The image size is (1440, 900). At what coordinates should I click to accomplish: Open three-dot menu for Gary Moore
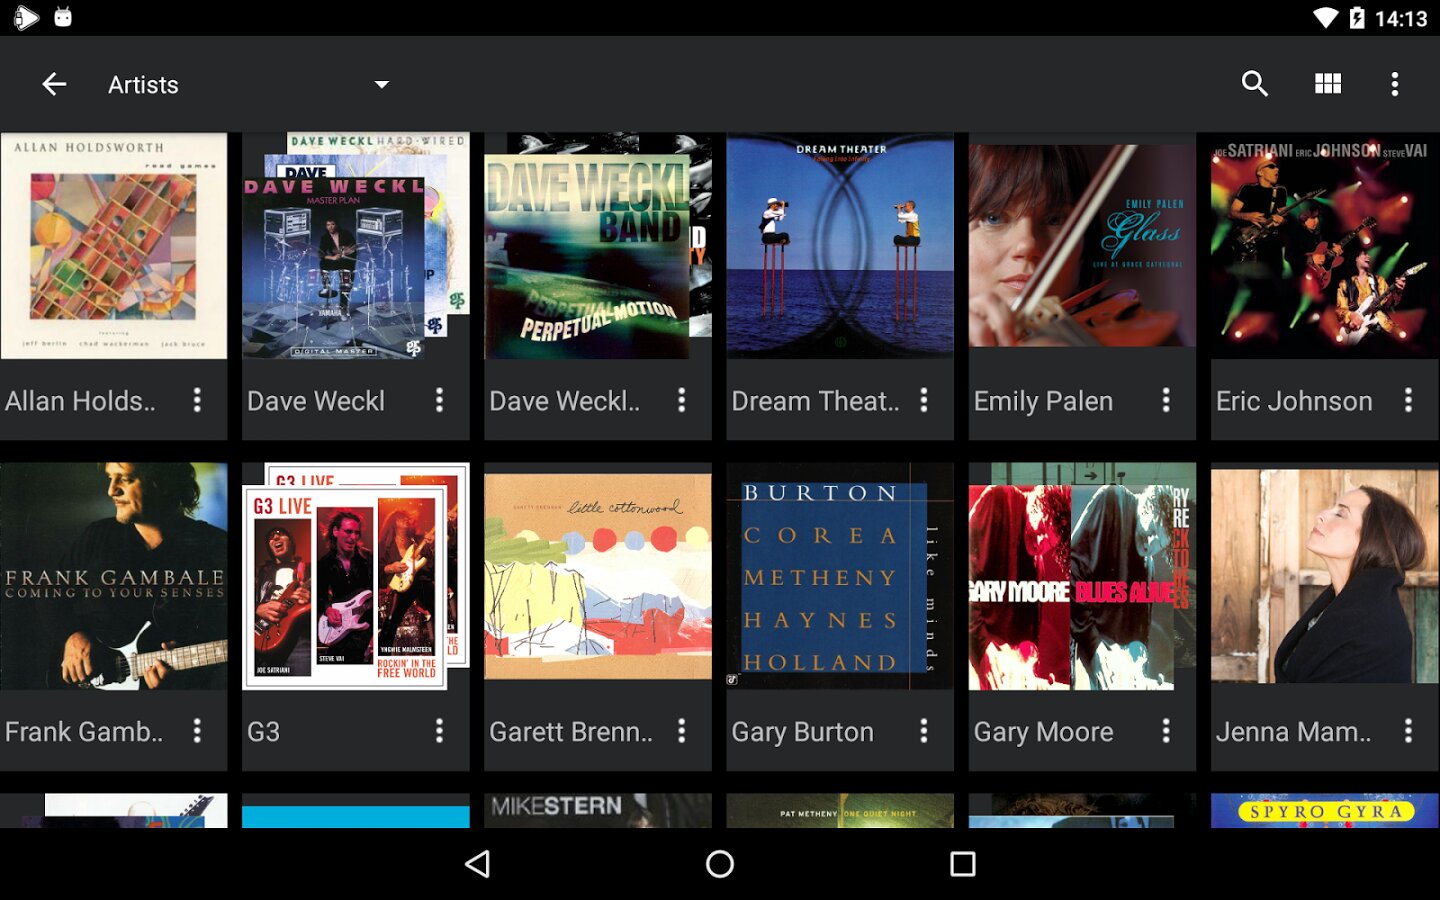[1166, 731]
